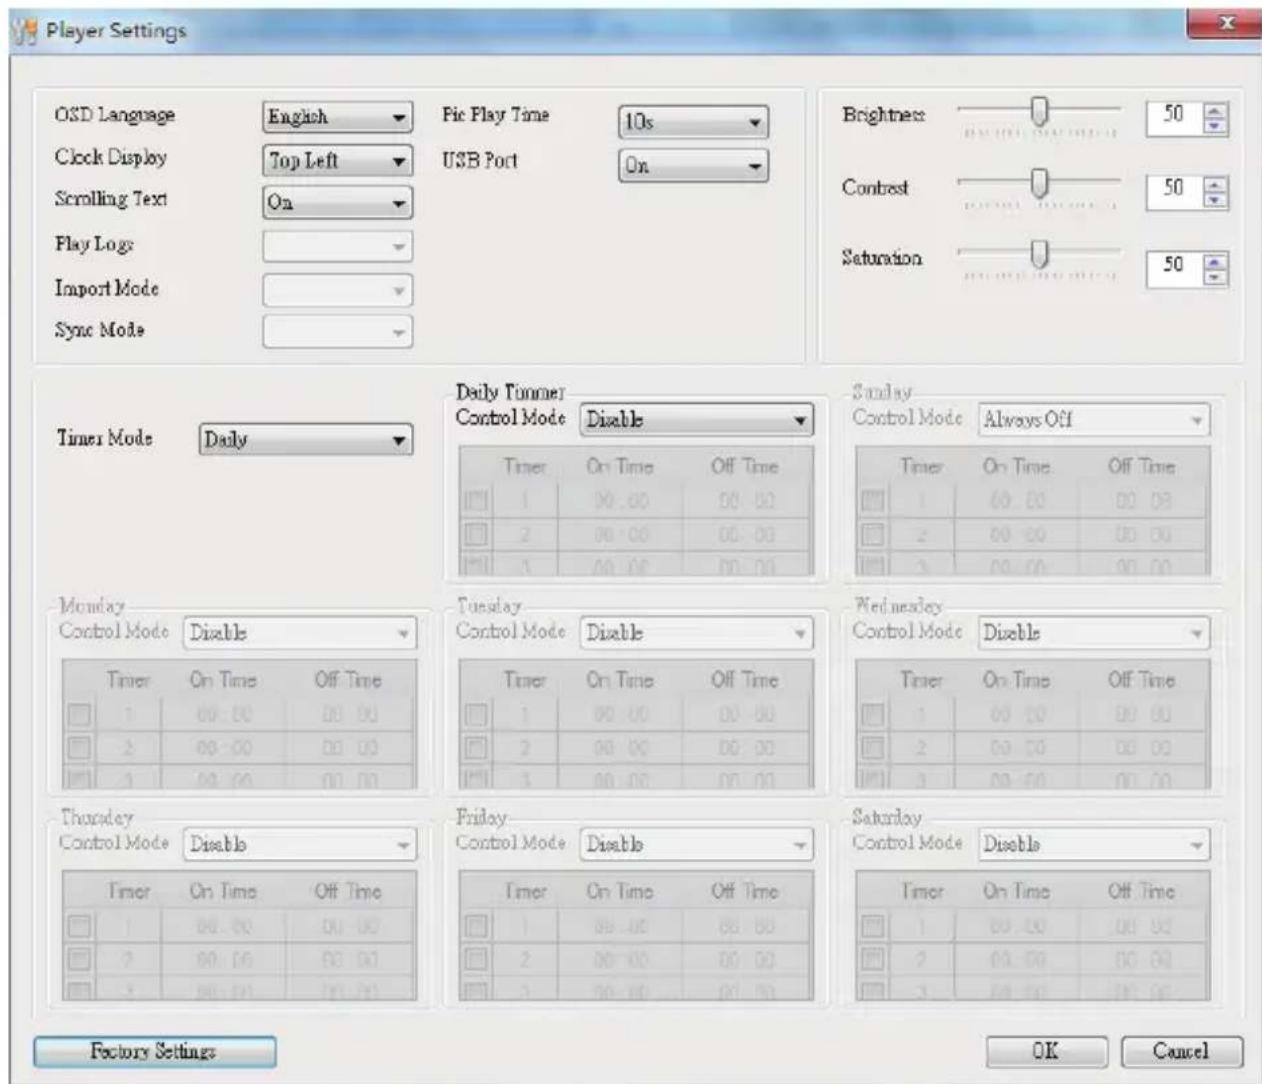Screen dimensions: 1262x1084
Task: Expand the Clock Display Top Left dropdown
Action: pos(337,160)
